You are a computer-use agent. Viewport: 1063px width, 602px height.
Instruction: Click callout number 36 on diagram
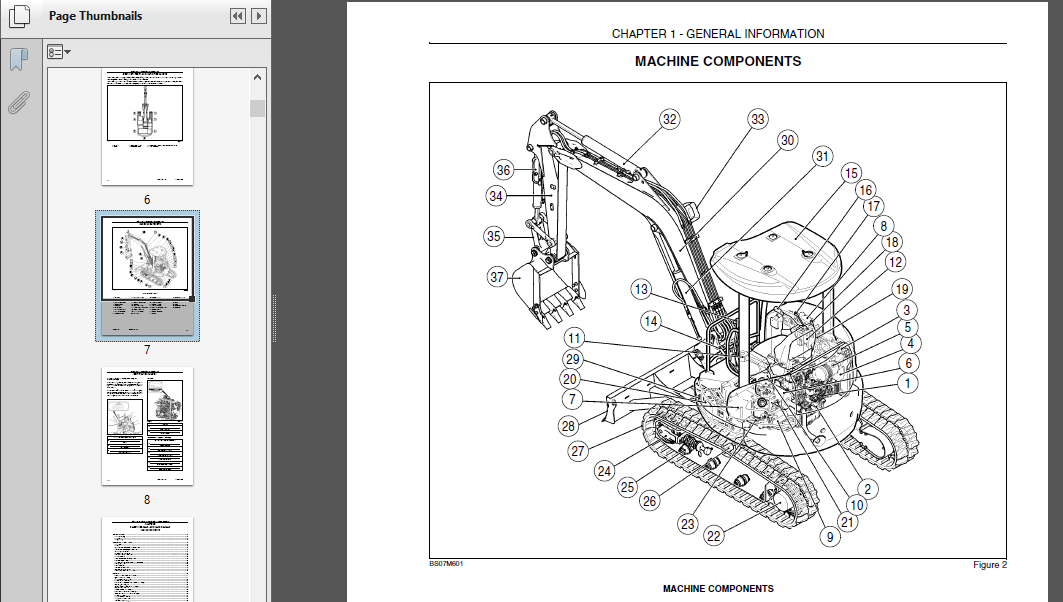click(x=503, y=170)
